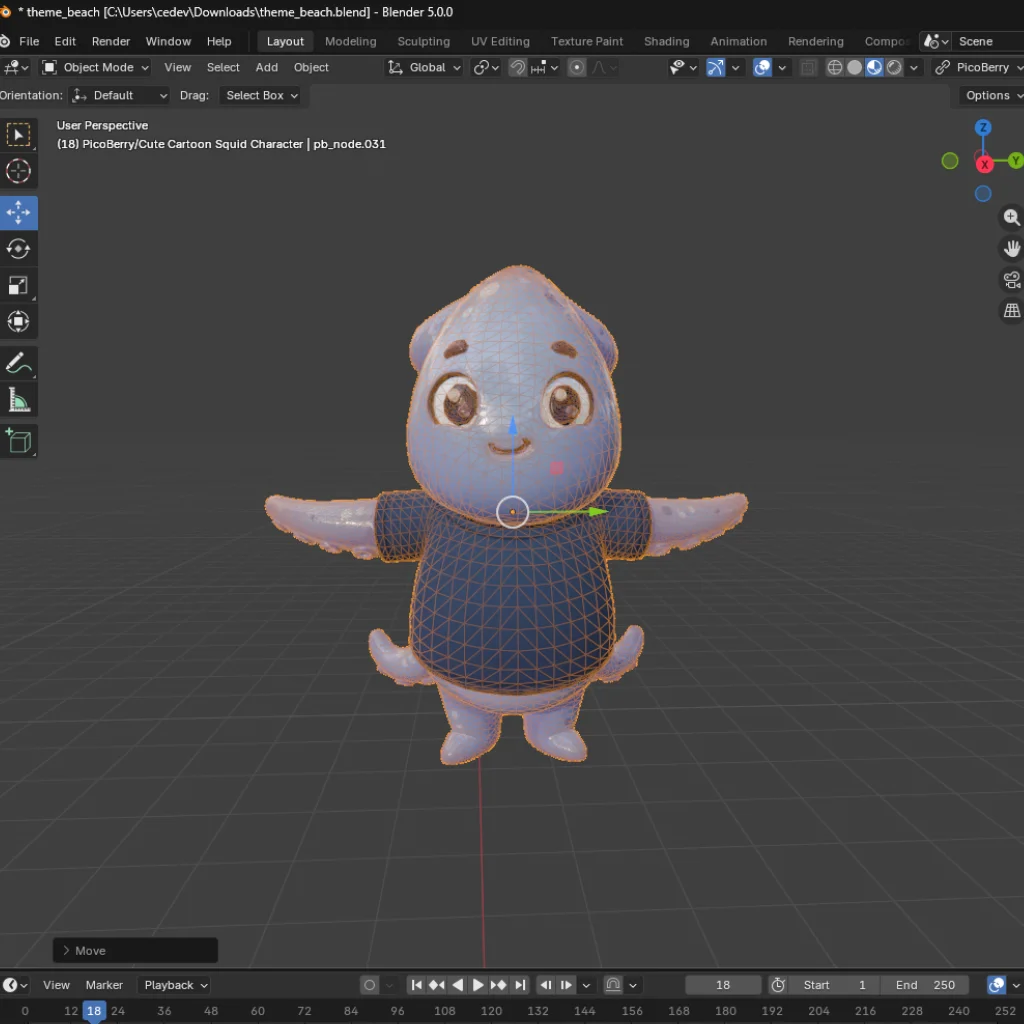Open the viewport Add menu
1024x1024 pixels.
pyautogui.click(x=266, y=67)
